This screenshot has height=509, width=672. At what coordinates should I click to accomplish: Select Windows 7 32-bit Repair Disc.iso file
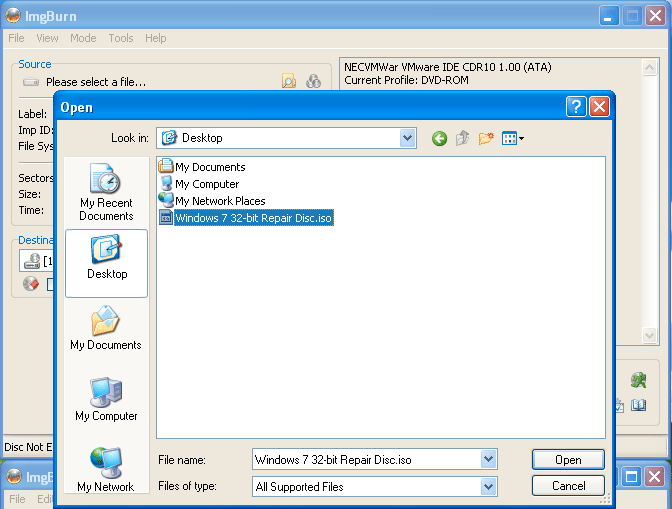click(x=246, y=218)
